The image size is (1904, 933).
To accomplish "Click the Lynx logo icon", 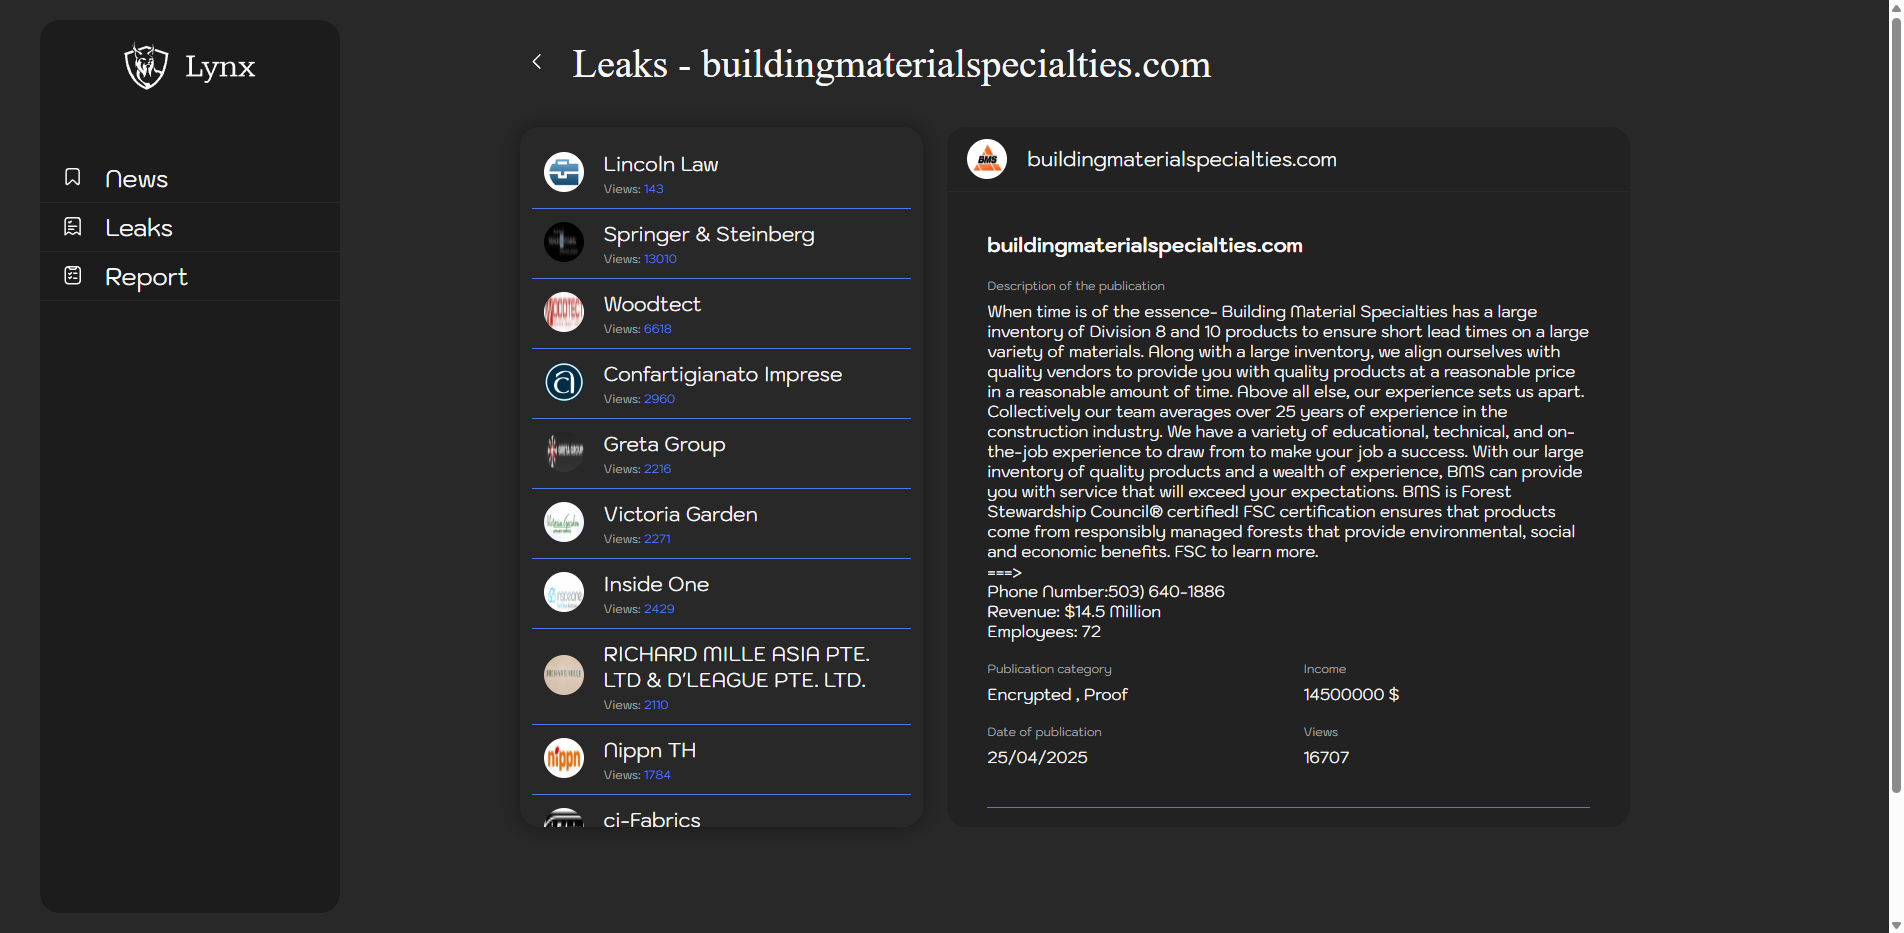I will (146, 66).
